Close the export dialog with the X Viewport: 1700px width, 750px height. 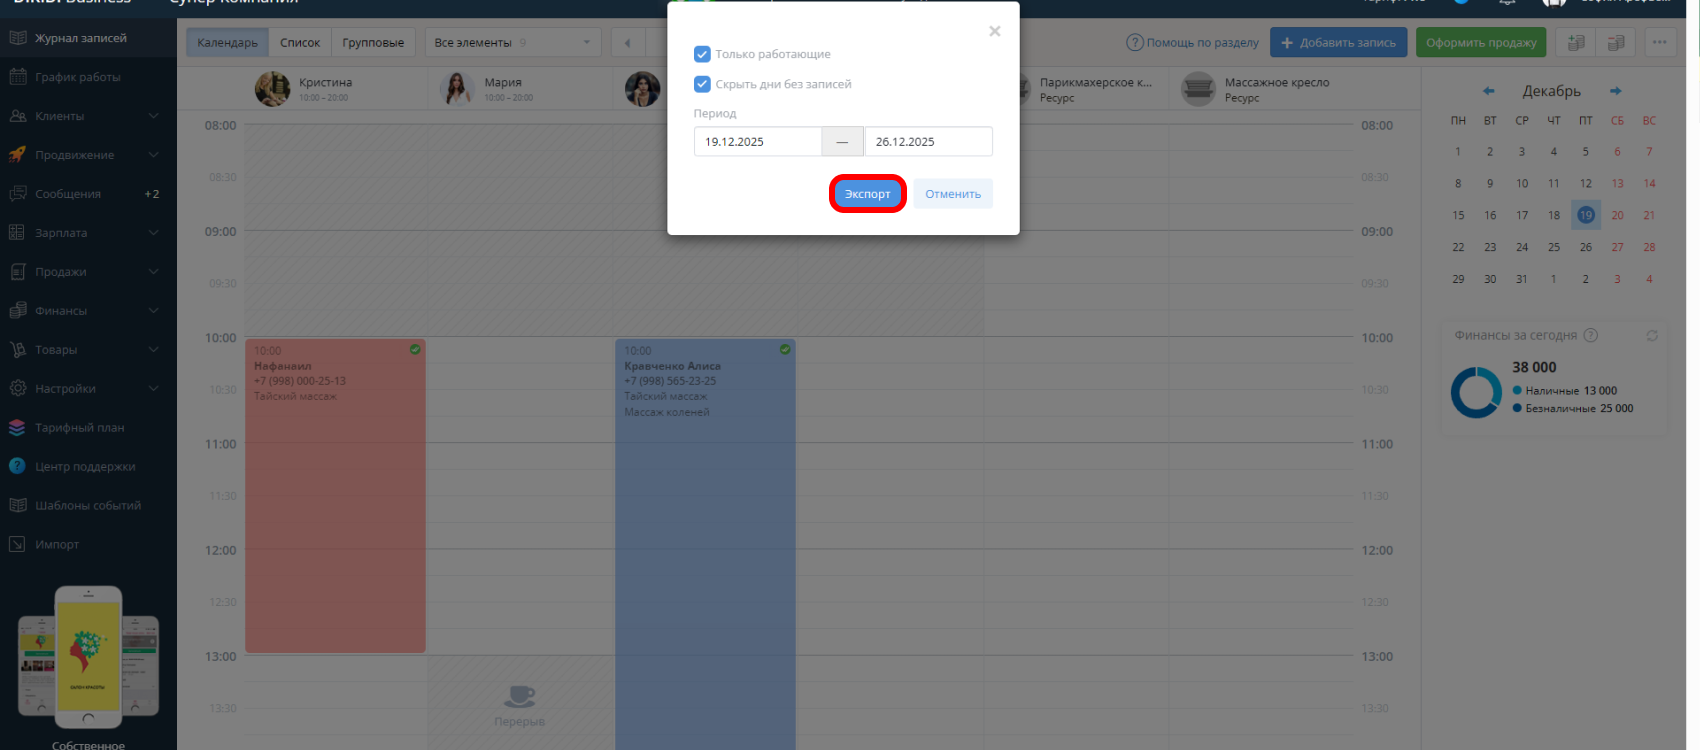[994, 31]
